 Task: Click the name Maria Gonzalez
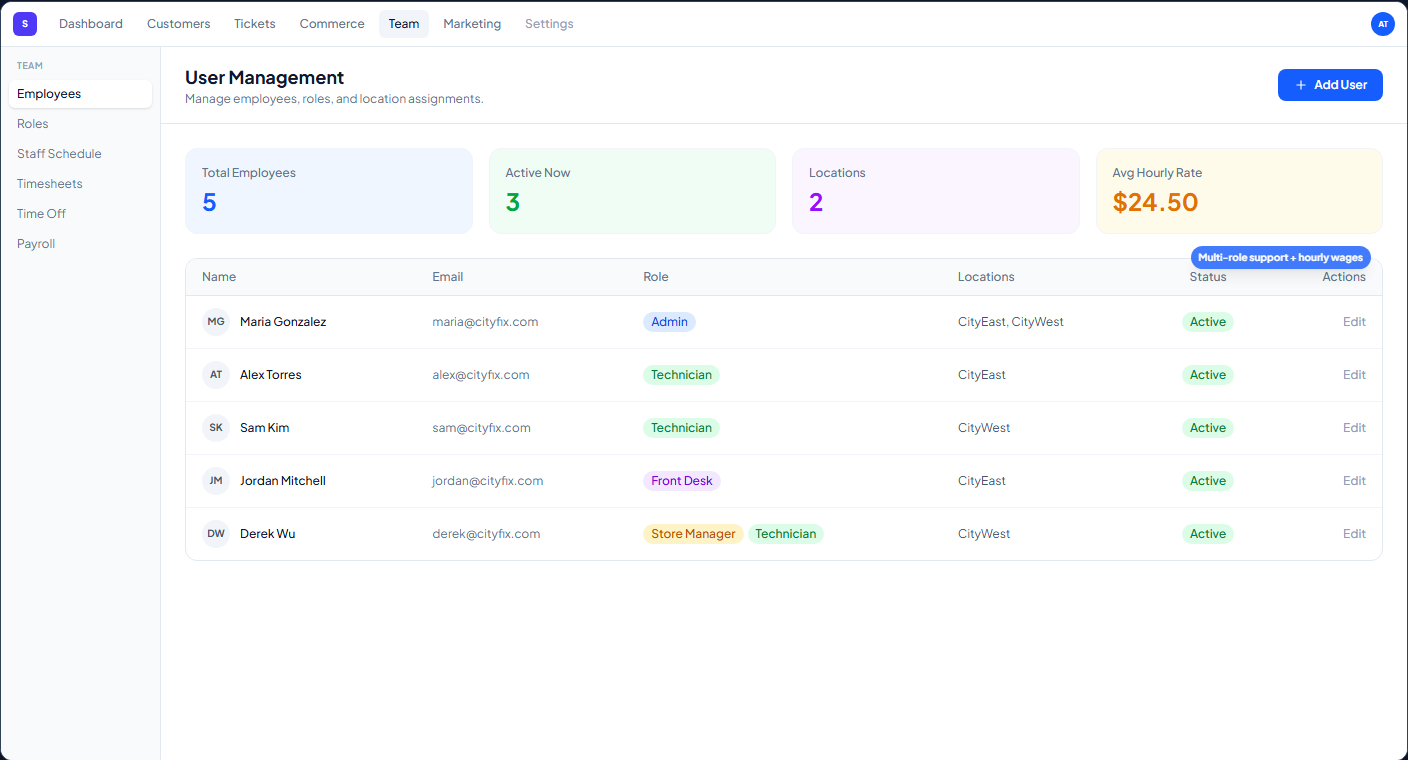tap(283, 322)
